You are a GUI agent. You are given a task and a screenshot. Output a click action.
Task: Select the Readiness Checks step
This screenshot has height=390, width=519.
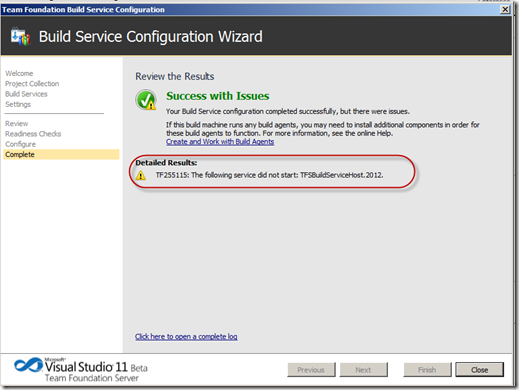pyautogui.click(x=33, y=134)
